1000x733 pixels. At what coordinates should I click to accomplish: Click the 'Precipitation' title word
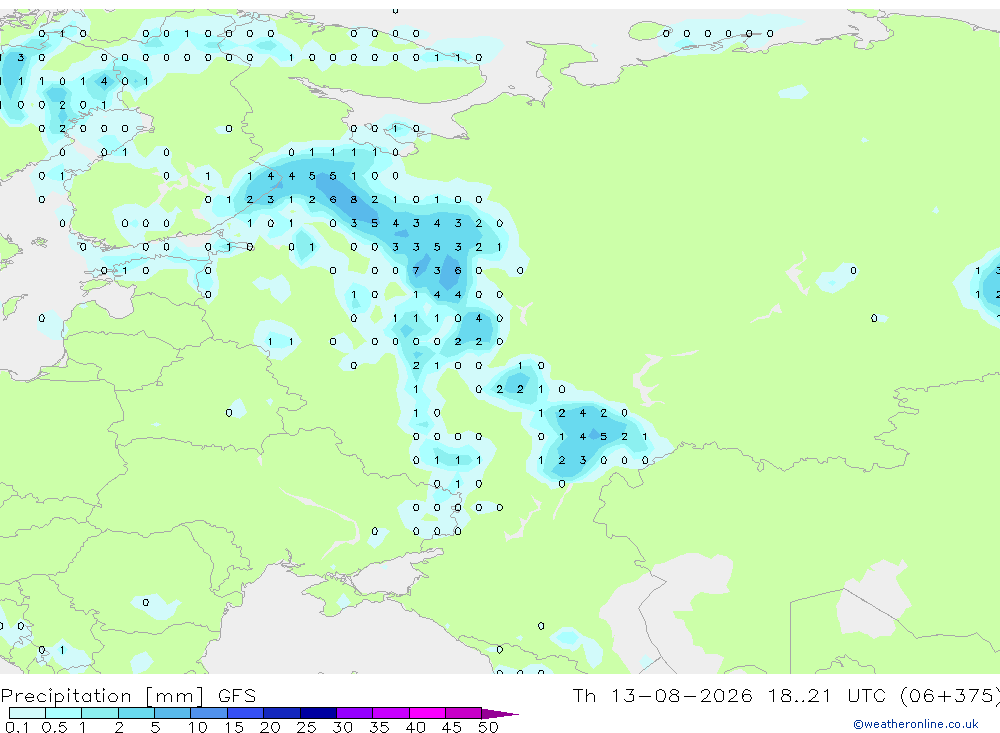tap(66, 696)
